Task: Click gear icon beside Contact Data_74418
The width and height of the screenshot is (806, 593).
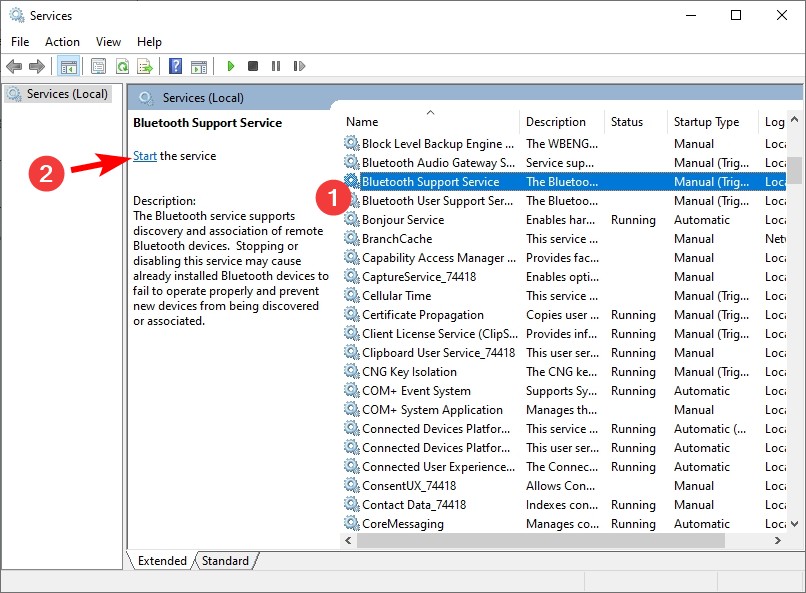Action: [x=352, y=505]
